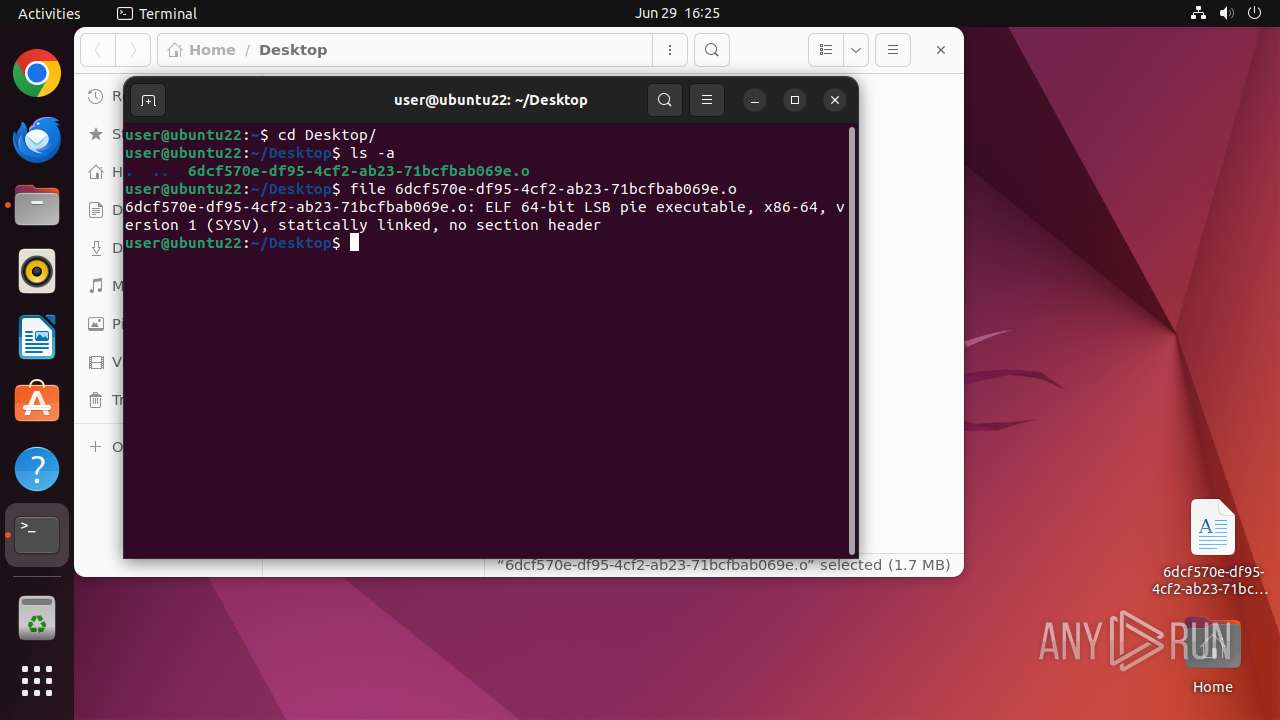Close the Files window

[941, 50]
